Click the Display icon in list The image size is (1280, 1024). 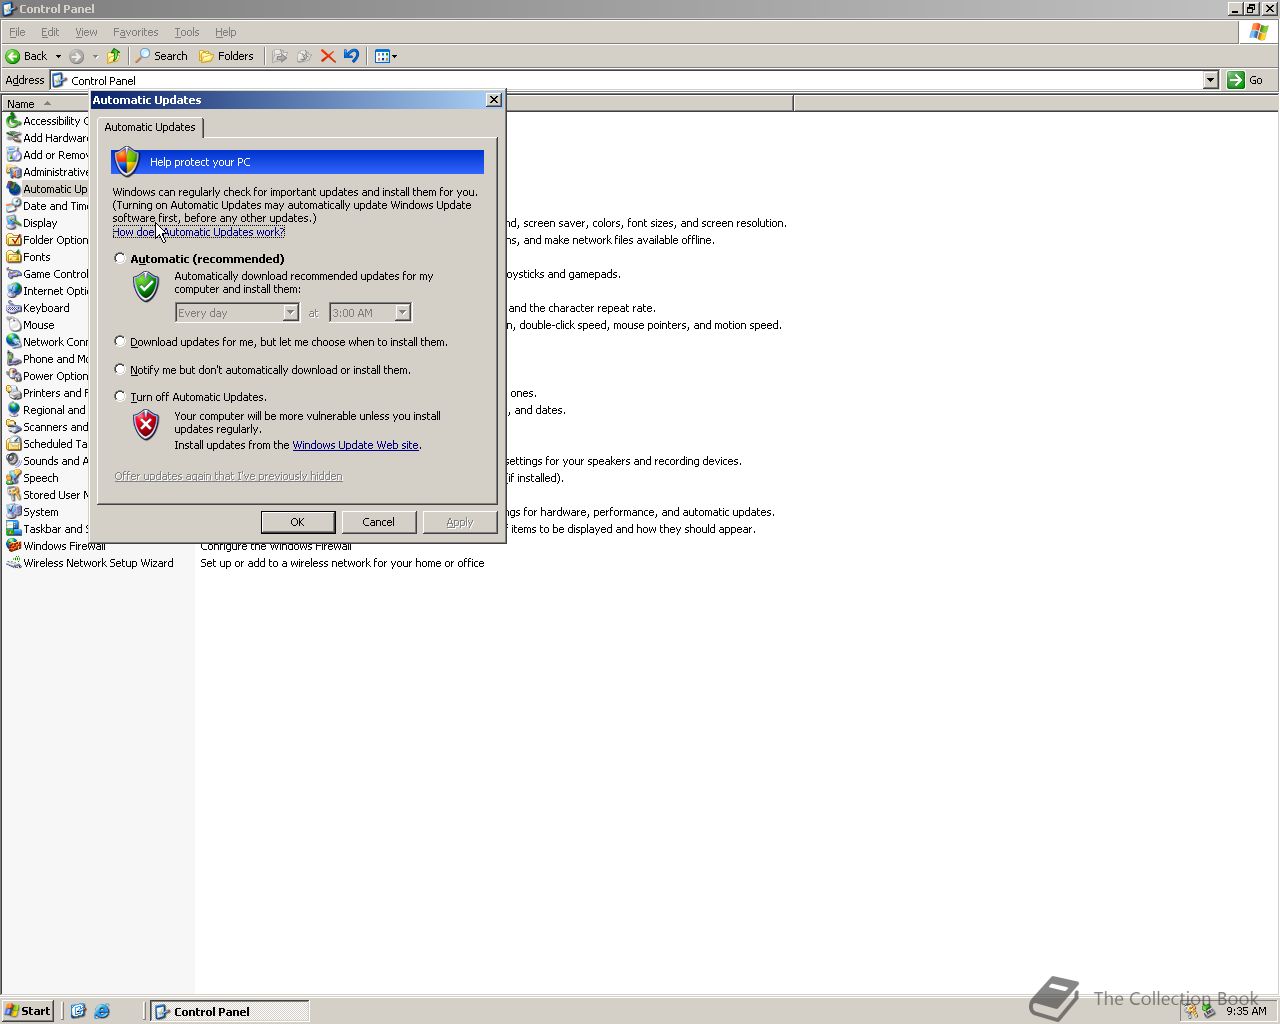[x=14, y=223]
